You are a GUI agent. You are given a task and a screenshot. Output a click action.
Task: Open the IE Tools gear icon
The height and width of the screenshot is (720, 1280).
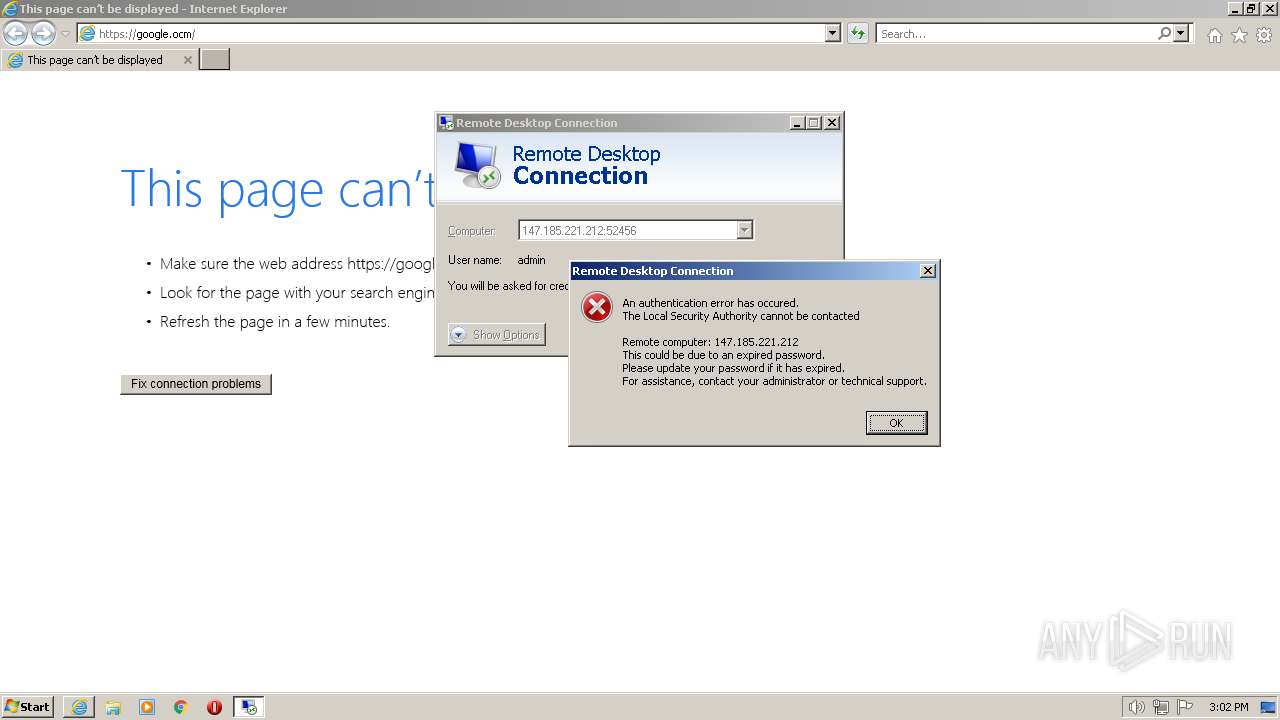point(1264,35)
